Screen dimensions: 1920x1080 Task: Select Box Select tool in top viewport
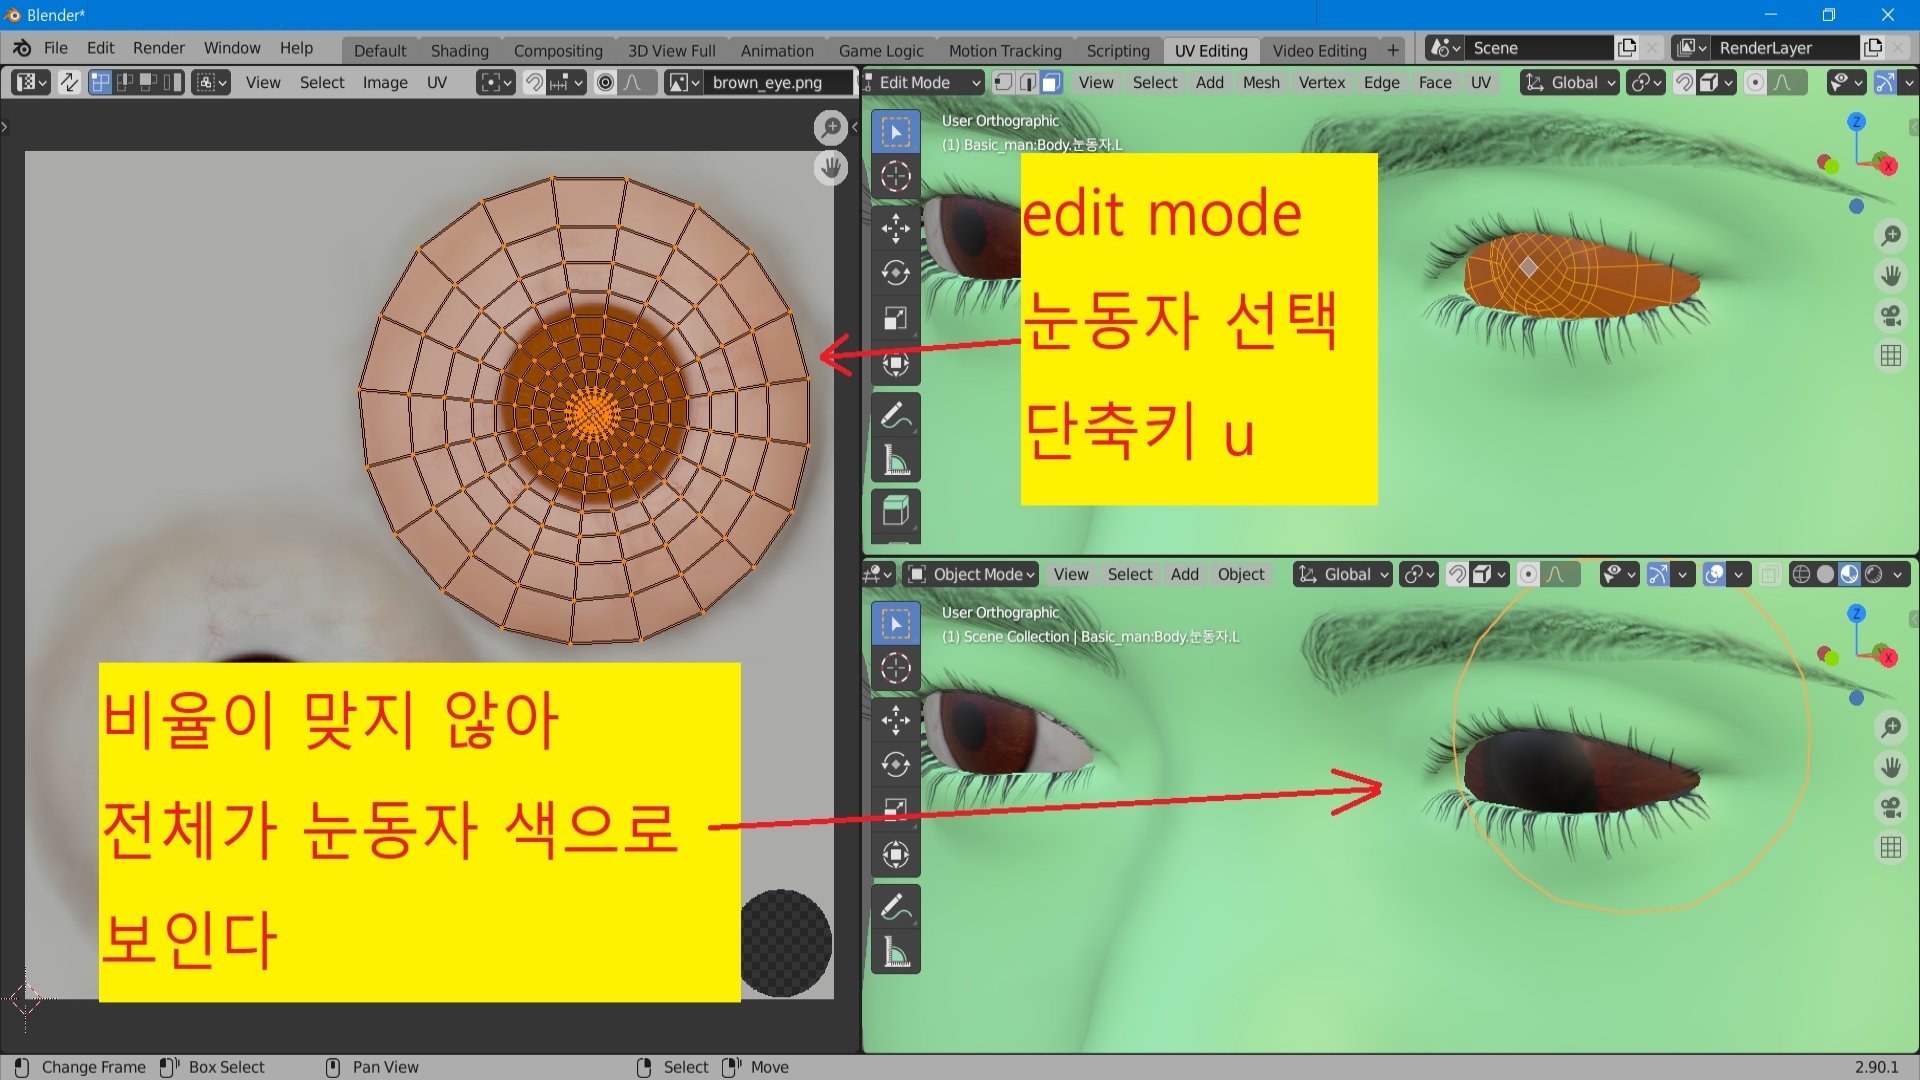point(896,132)
